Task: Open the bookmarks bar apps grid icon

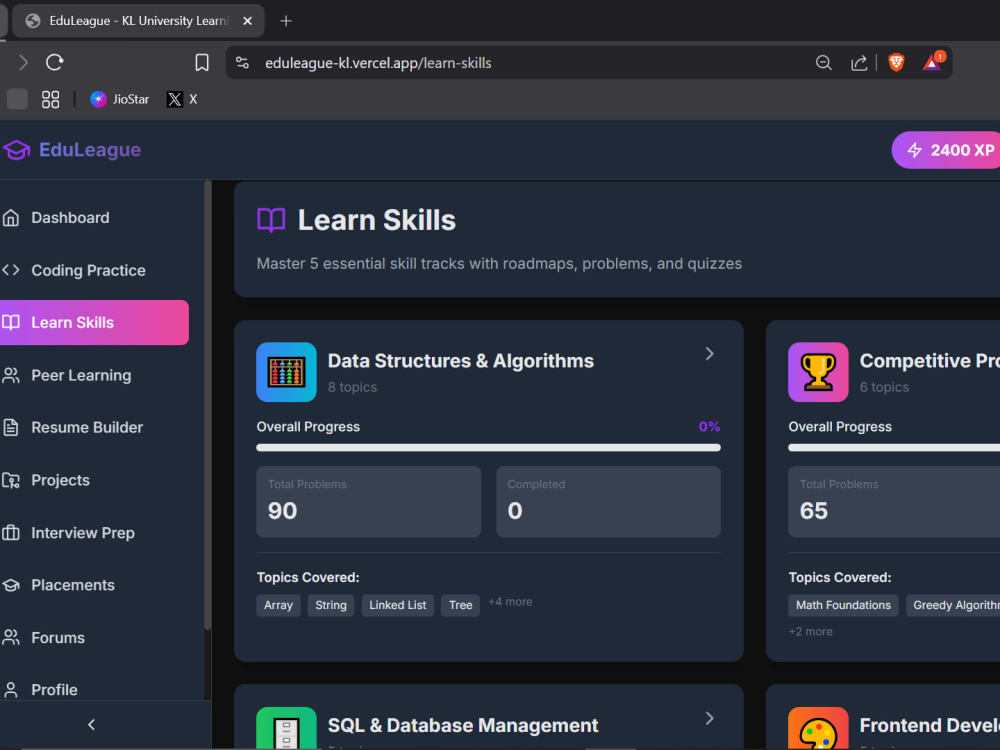Action: [x=50, y=99]
